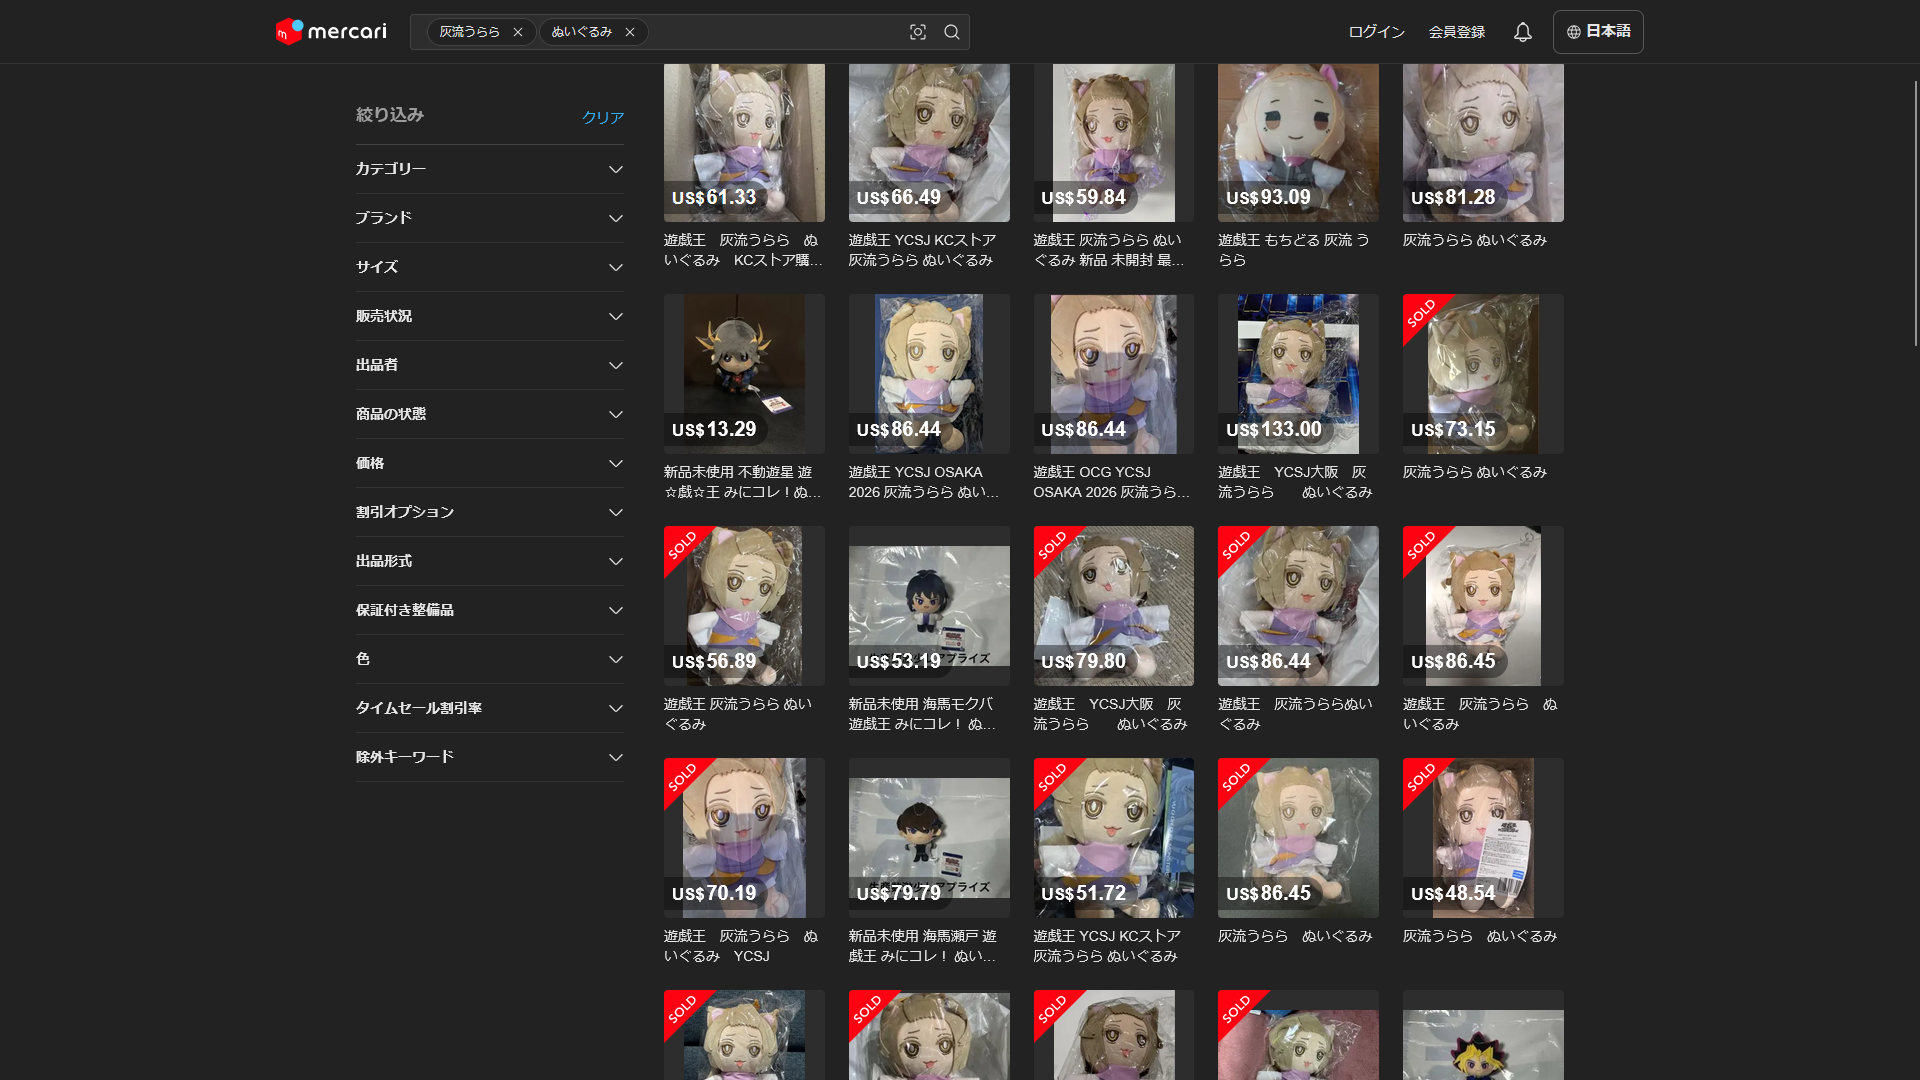Expand the 除外キーワード filter

(x=490, y=757)
